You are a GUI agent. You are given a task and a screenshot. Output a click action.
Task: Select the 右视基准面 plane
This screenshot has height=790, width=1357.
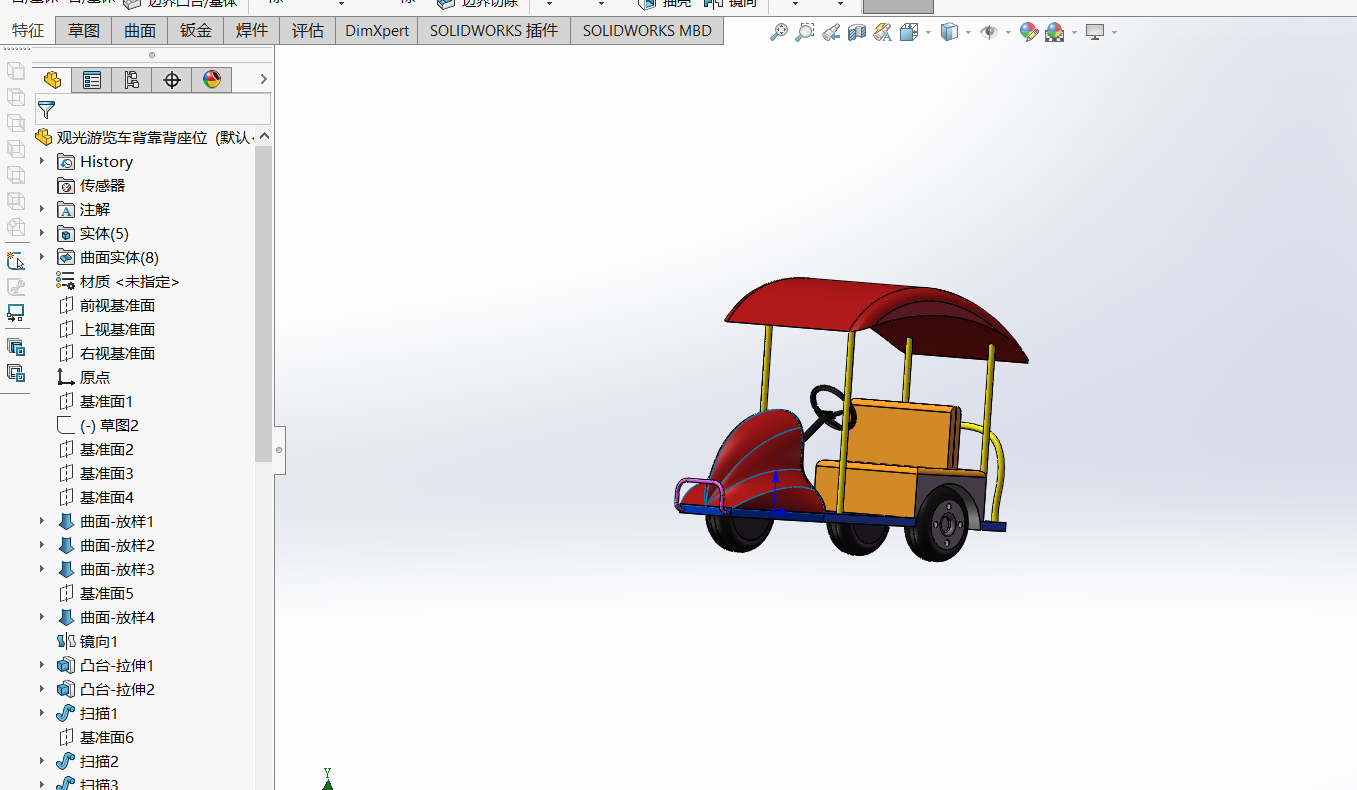[x=106, y=353]
